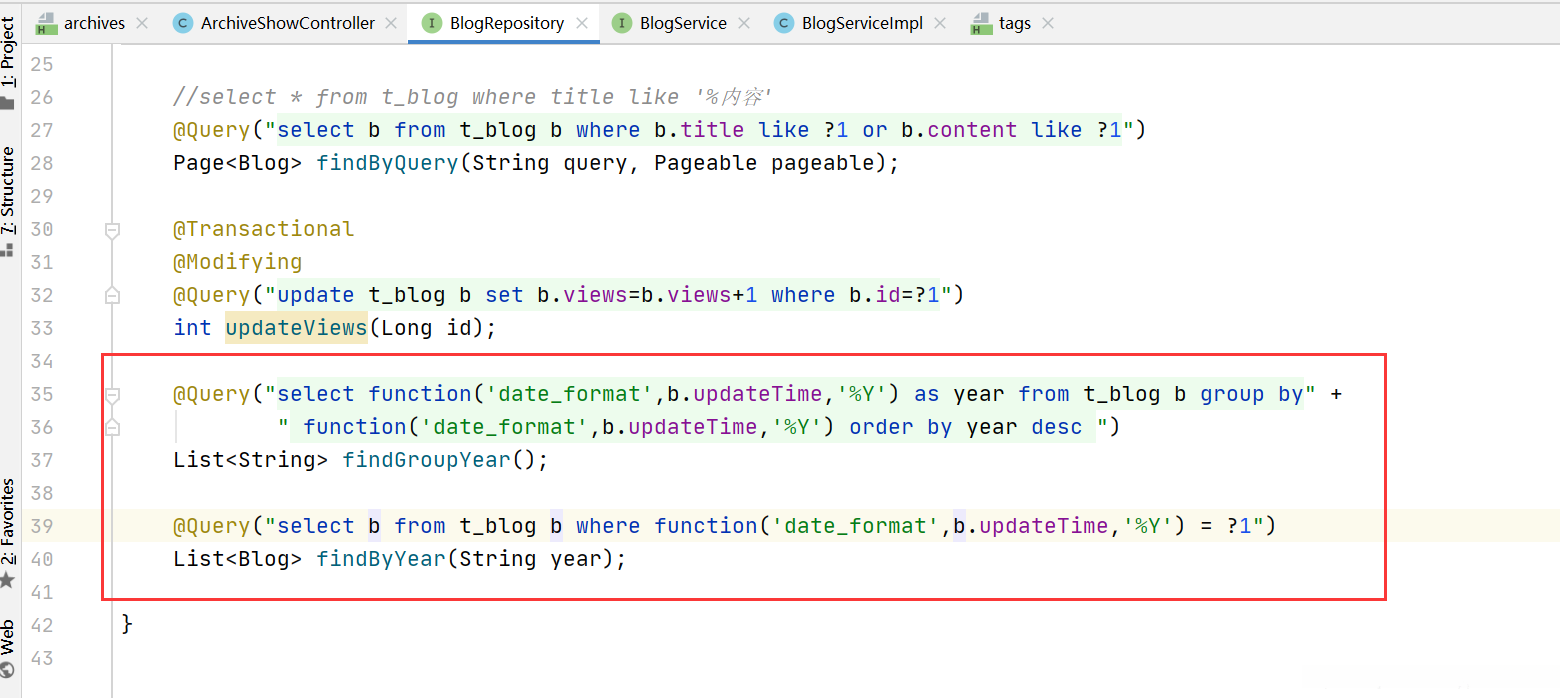Click the 'int' keyword on line 33

(x=192, y=328)
